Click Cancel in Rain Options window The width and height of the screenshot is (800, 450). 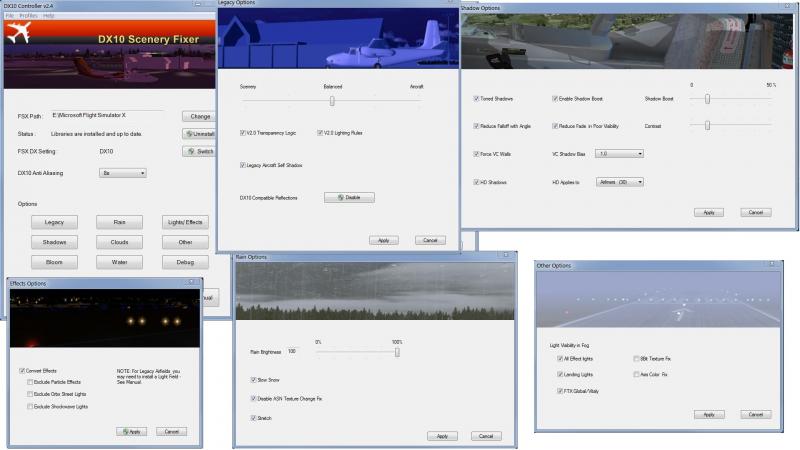486,436
